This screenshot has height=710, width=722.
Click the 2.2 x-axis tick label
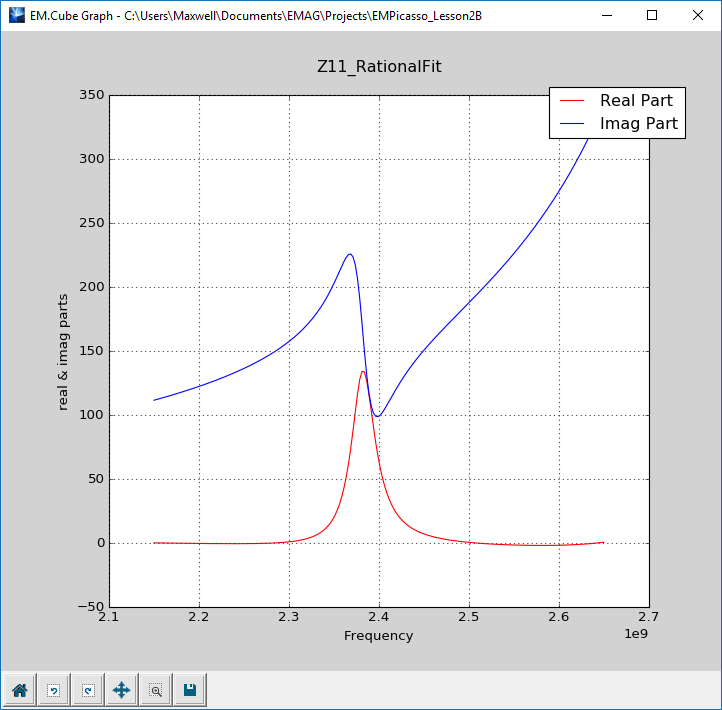point(198,617)
